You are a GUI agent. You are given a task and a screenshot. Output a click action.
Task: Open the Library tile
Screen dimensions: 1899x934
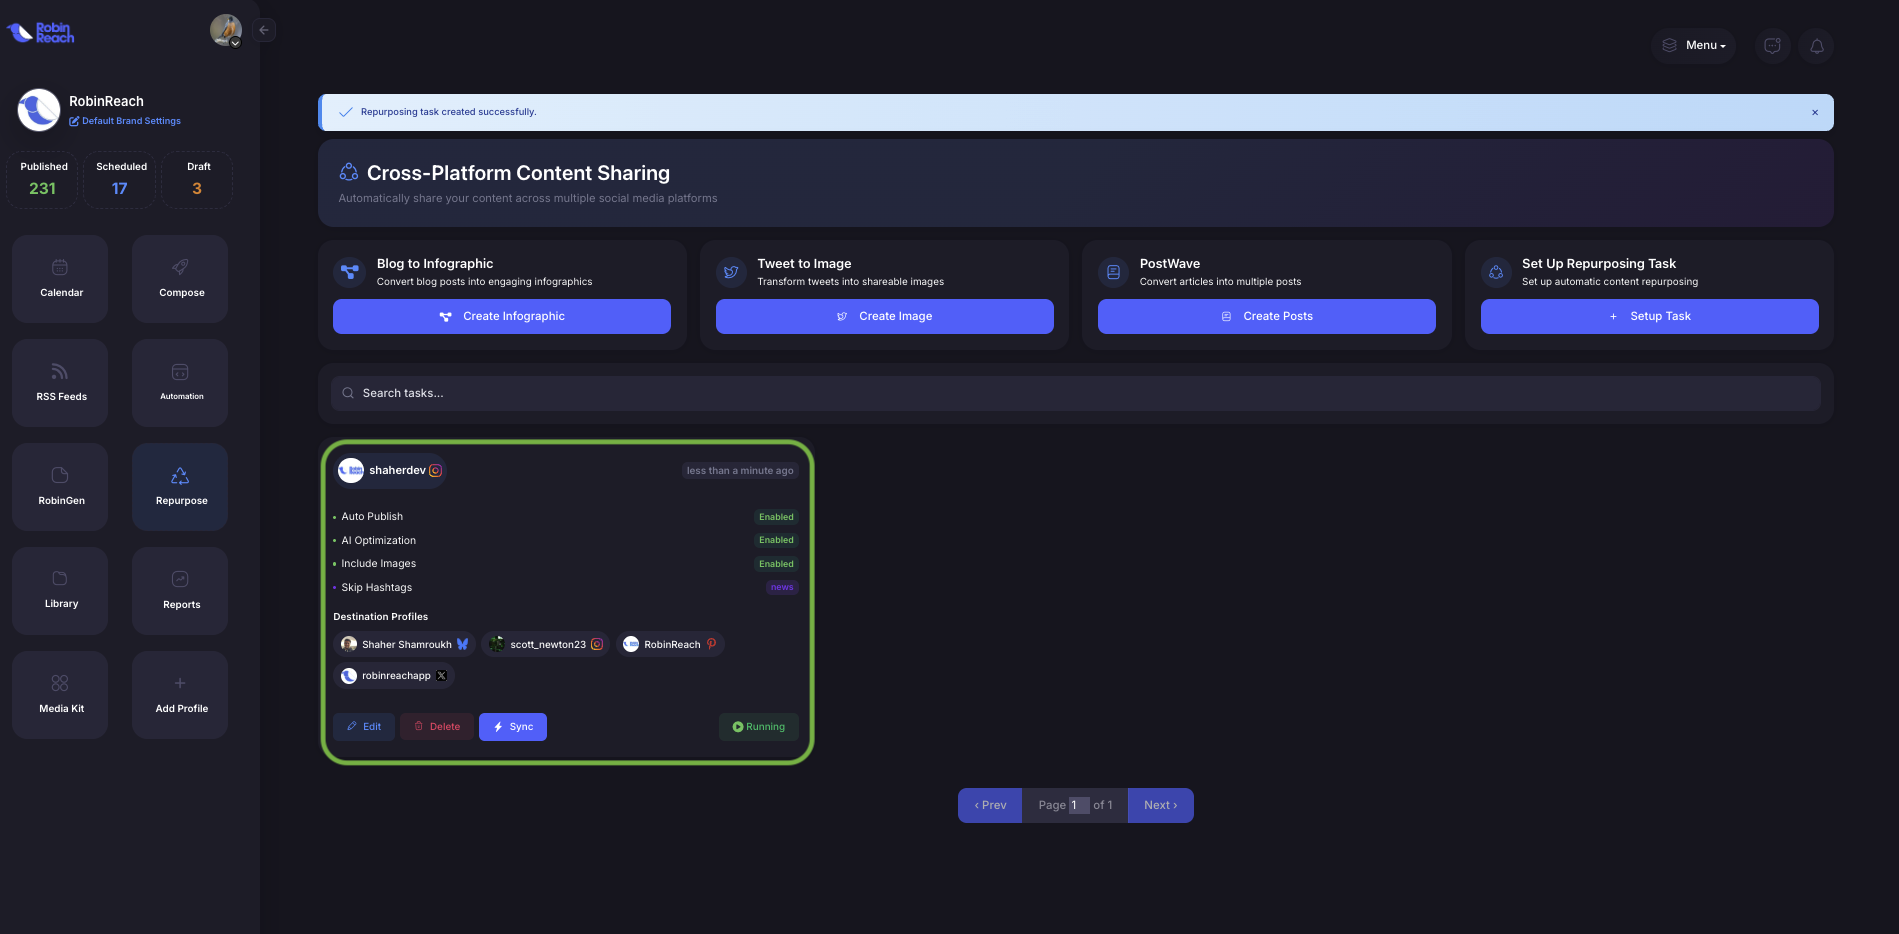(60, 591)
